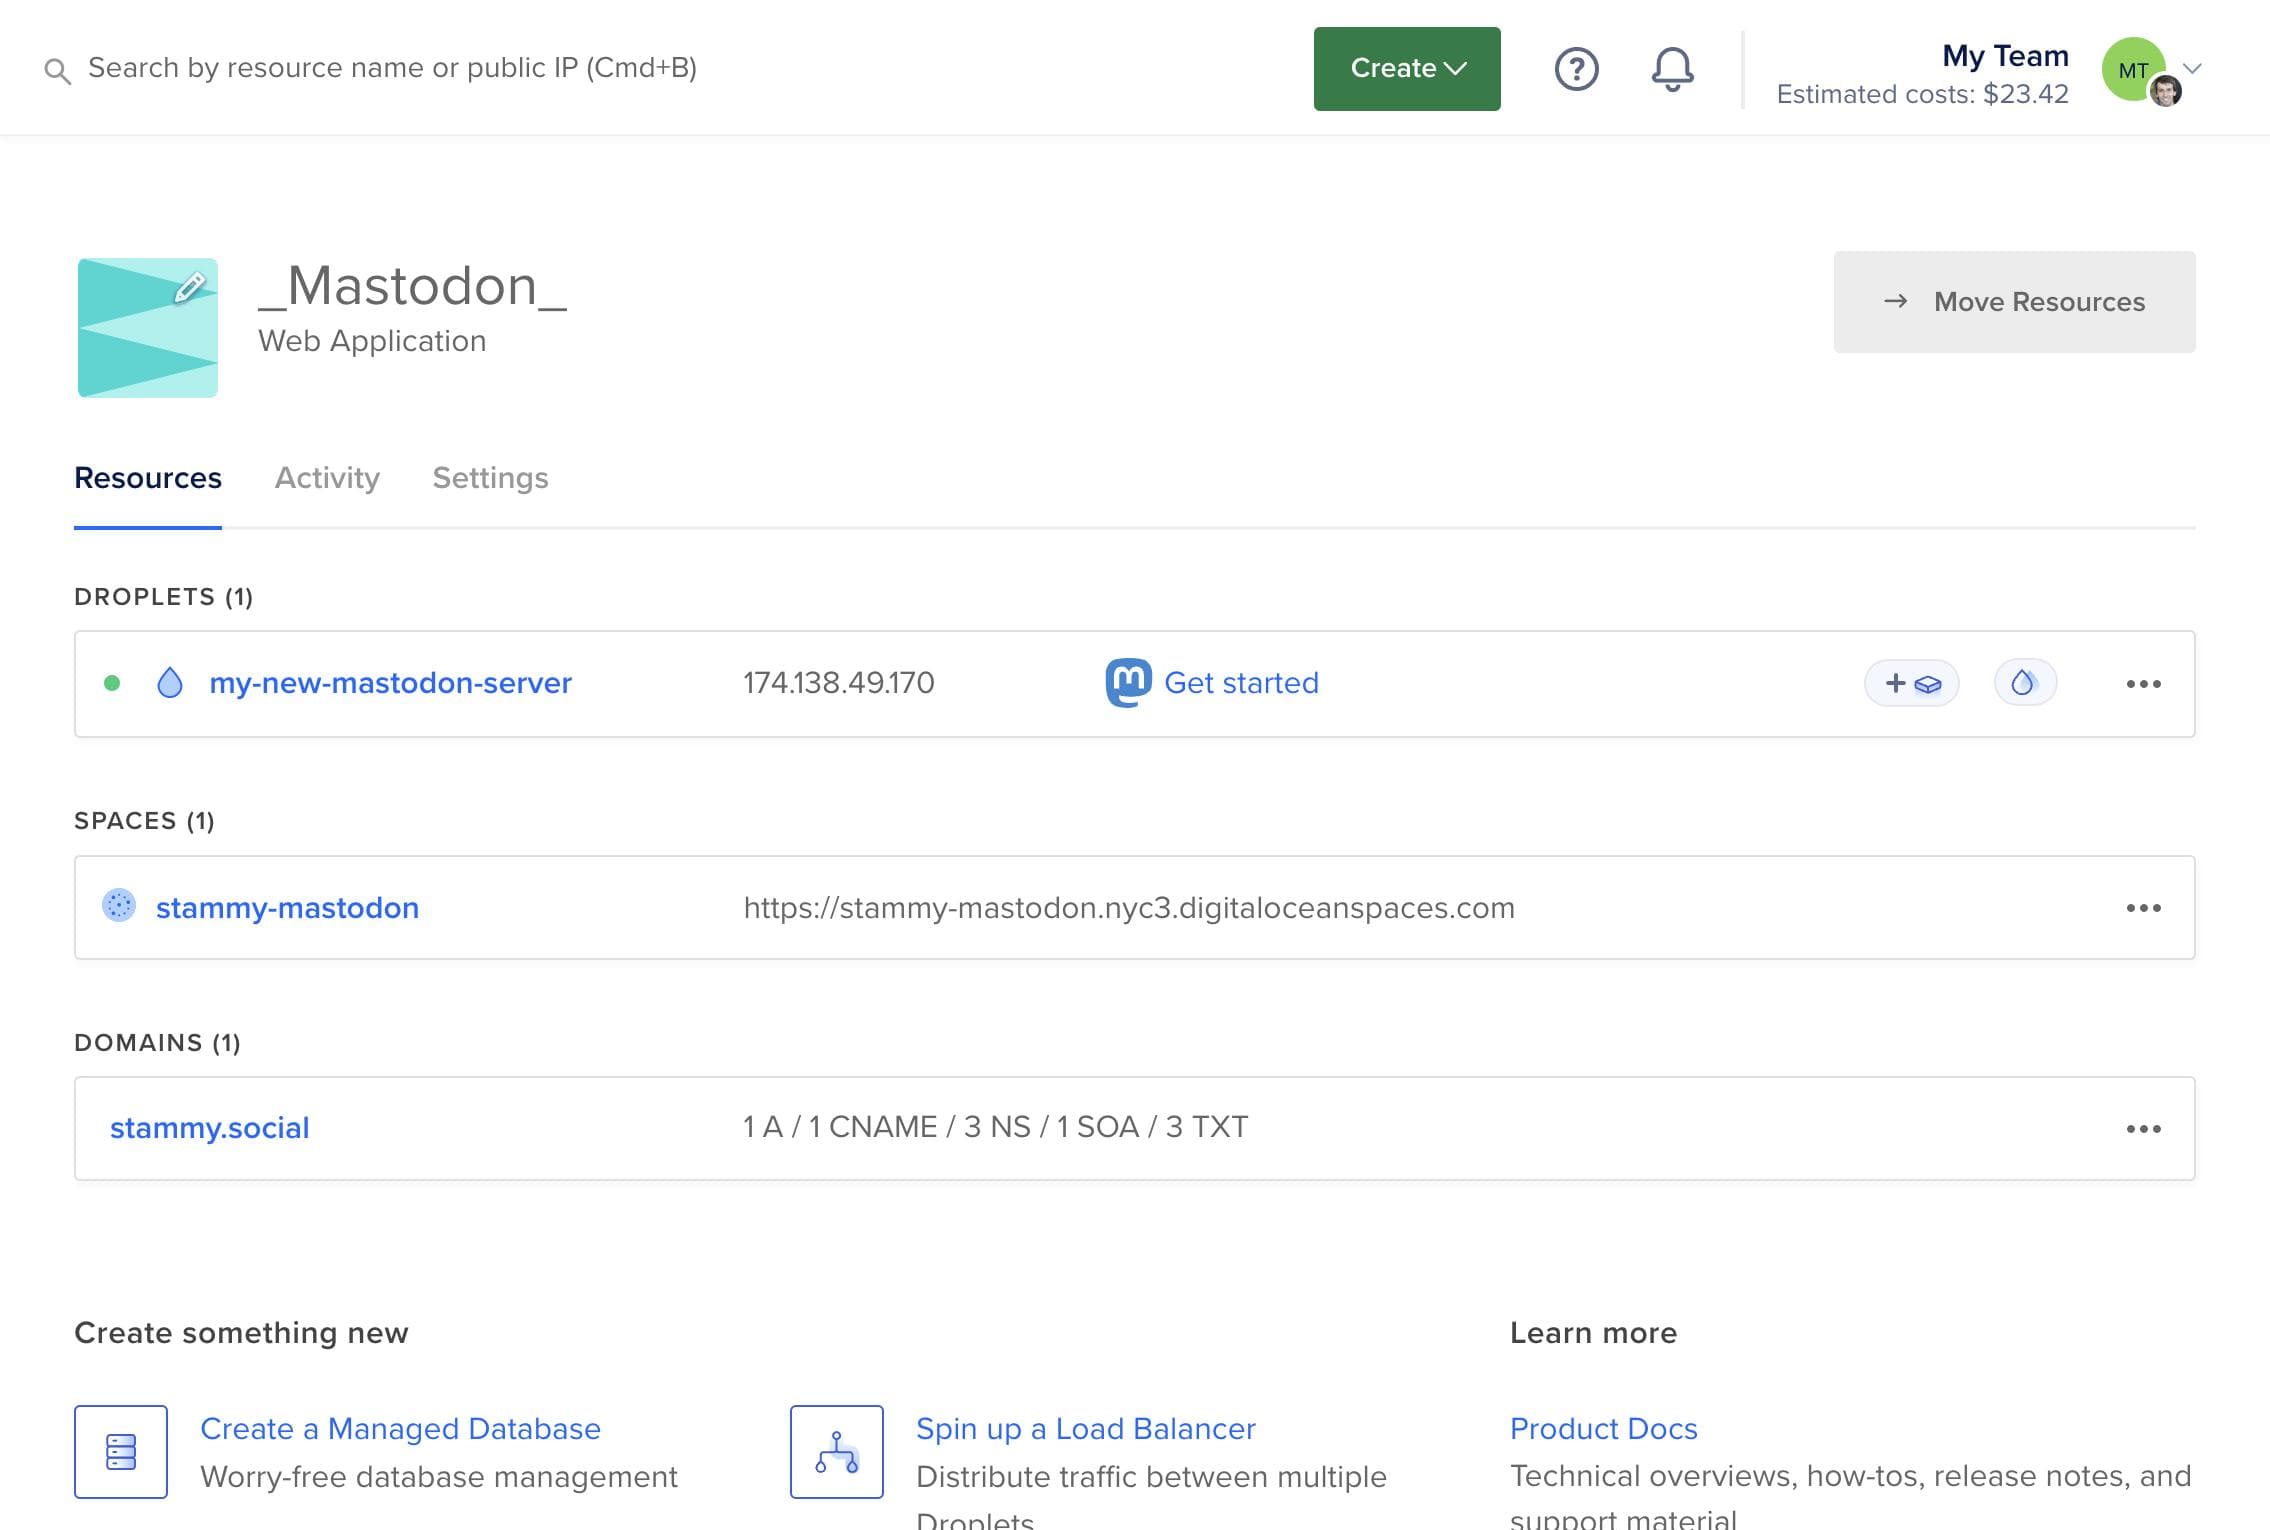
Task: Click the Move Resources button
Action: pyautogui.click(x=2014, y=302)
